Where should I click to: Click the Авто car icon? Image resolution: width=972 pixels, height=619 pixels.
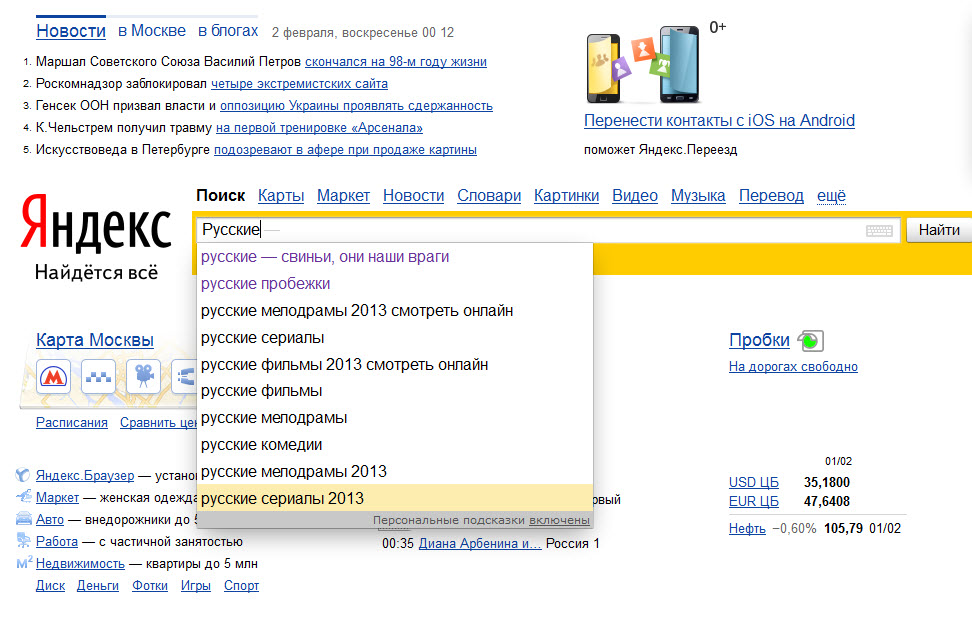[24, 519]
